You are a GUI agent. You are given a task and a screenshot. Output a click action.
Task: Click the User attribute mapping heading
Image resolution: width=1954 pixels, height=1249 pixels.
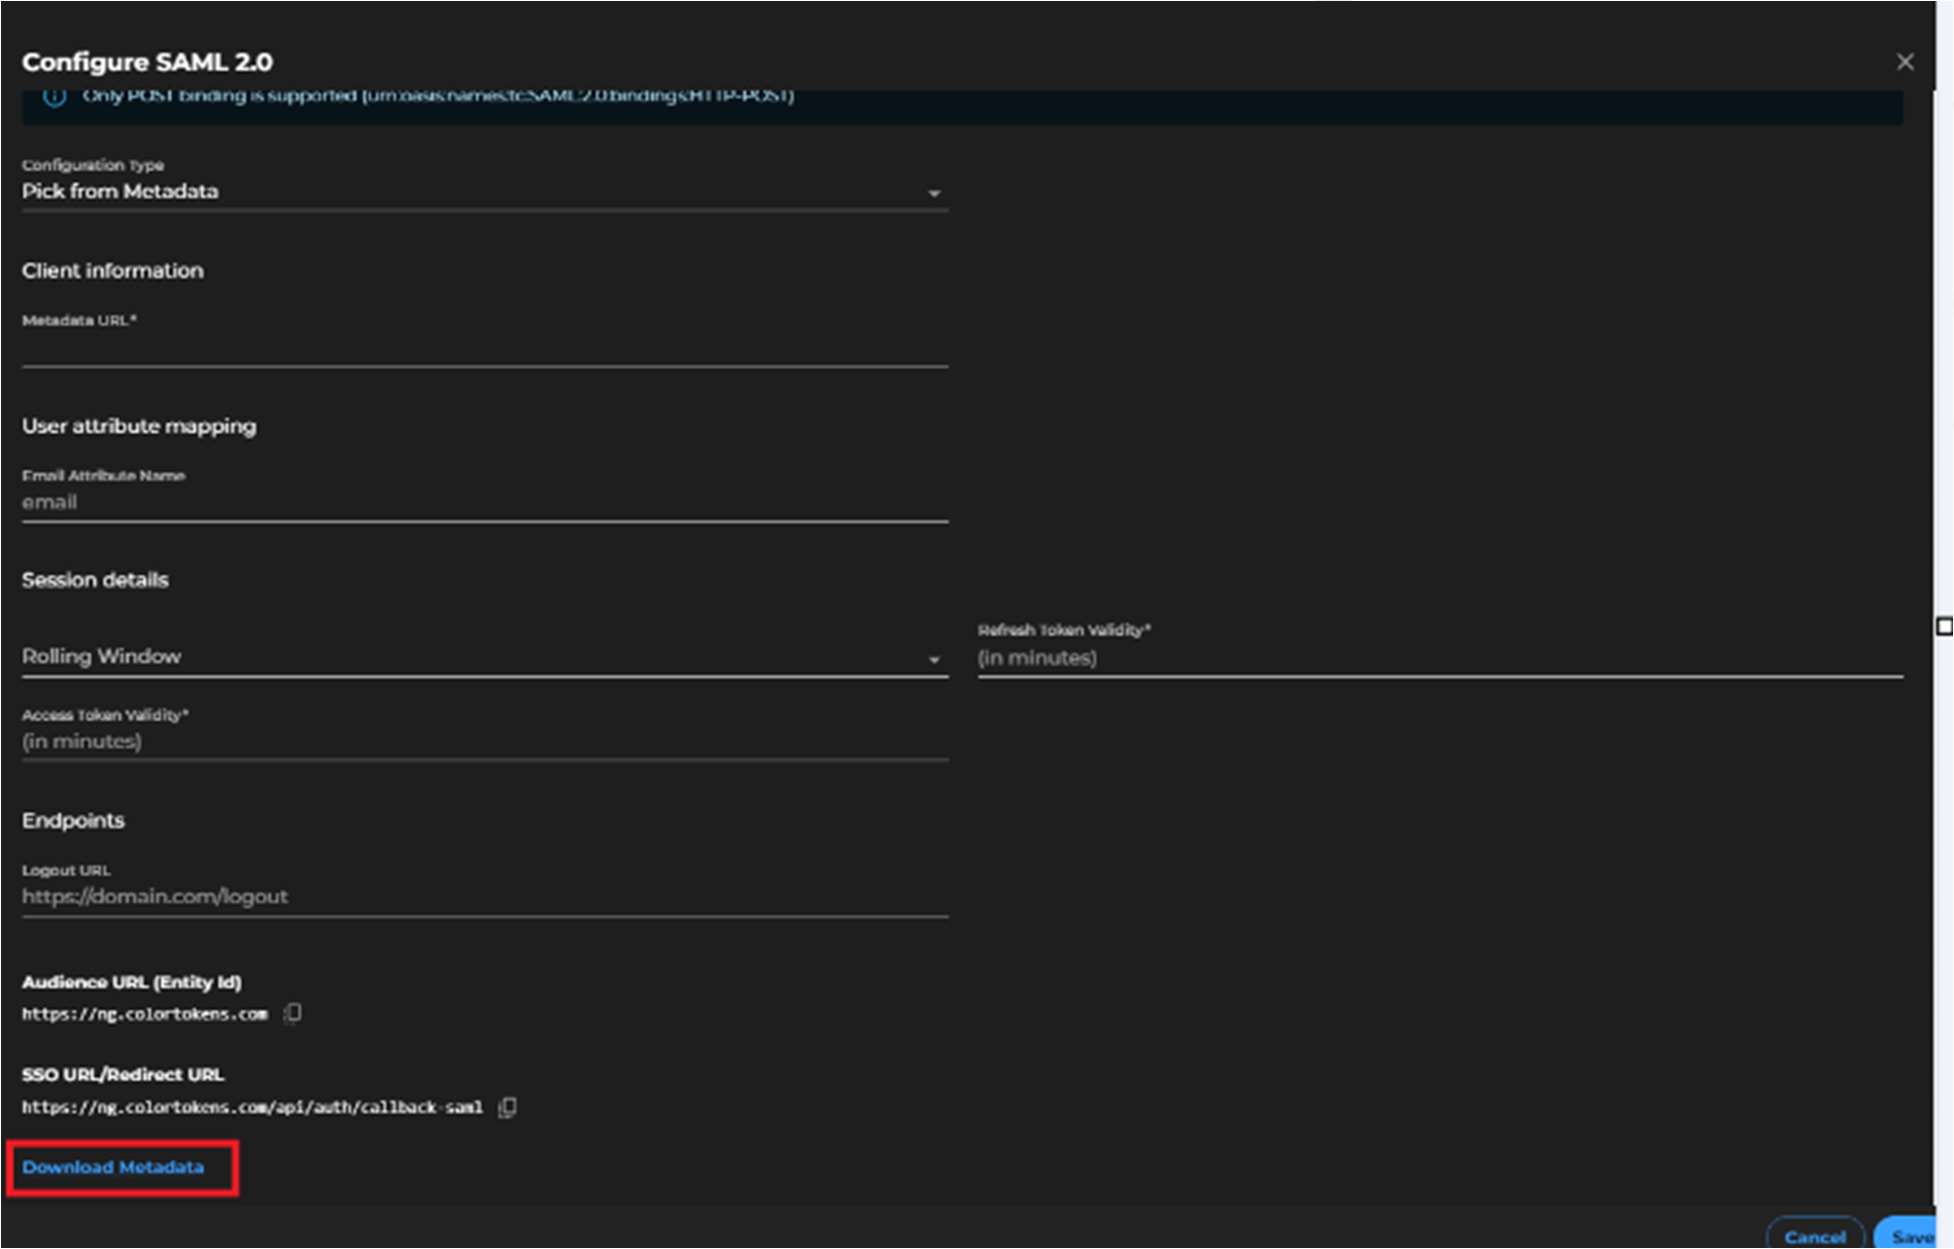pyautogui.click(x=139, y=426)
